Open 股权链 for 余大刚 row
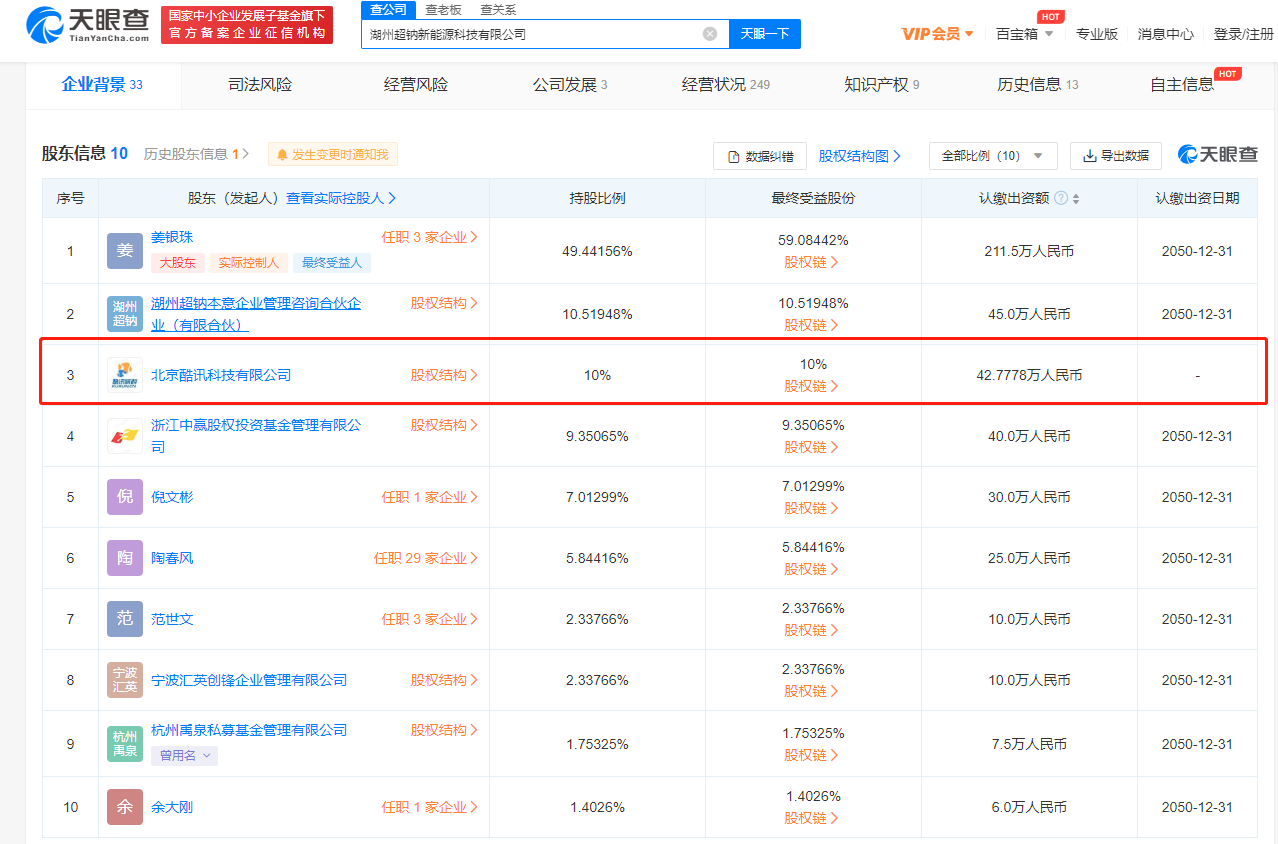The height and width of the screenshot is (844, 1278). pyautogui.click(x=812, y=818)
